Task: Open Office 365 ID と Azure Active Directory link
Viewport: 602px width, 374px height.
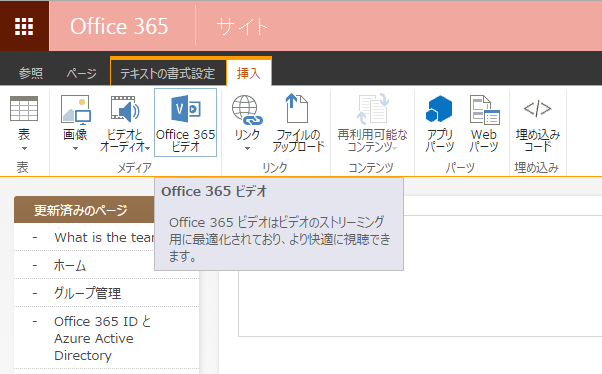Action: (x=103, y=338)
